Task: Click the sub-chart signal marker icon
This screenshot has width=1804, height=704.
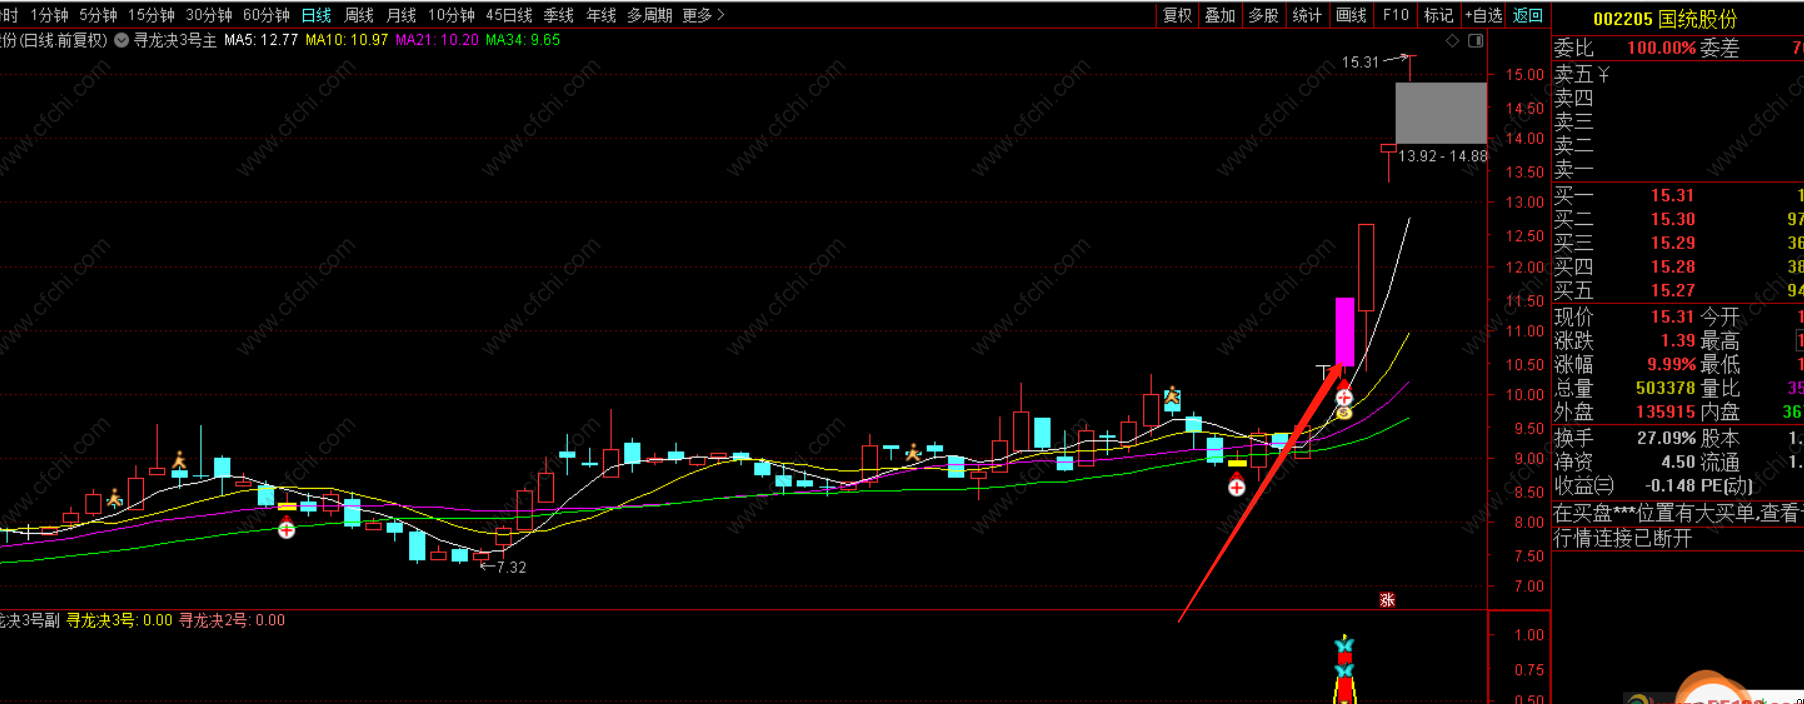Action: coord(1345,671)
